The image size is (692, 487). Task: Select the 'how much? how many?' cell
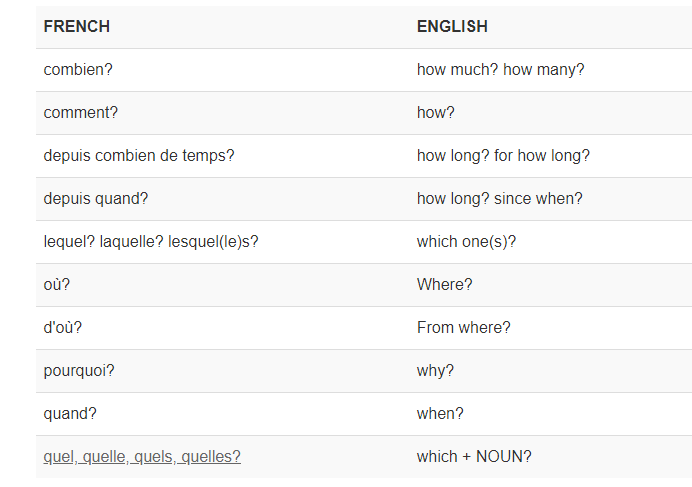500,70
